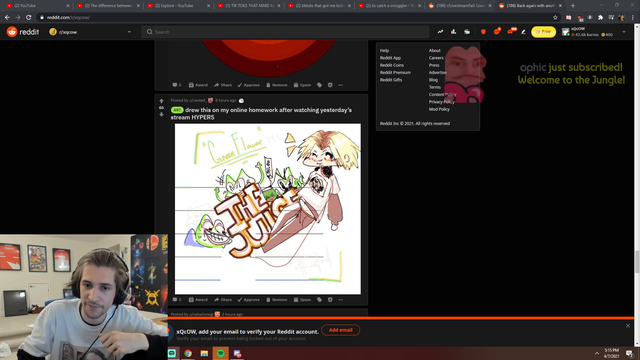This screenshot has width=640, height=360.
Task: Open the chat icon with notification badge
Action: click(x=497, y=31)
